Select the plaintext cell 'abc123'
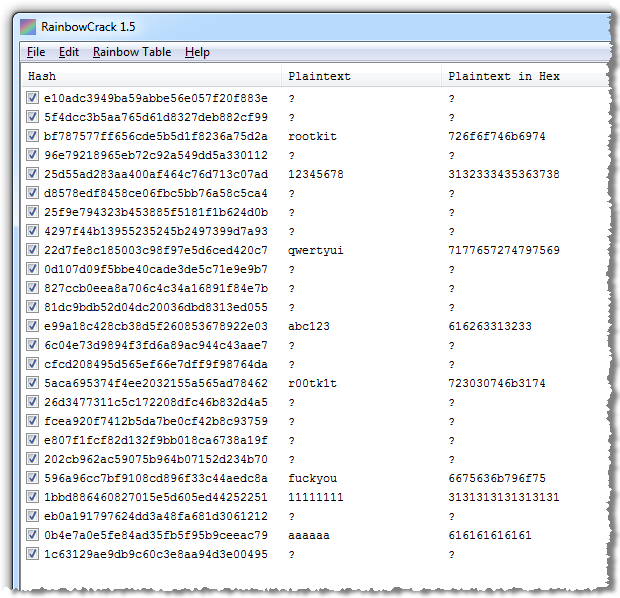The height and width of the screenshot is (598, 620). (x=309, y=326)
